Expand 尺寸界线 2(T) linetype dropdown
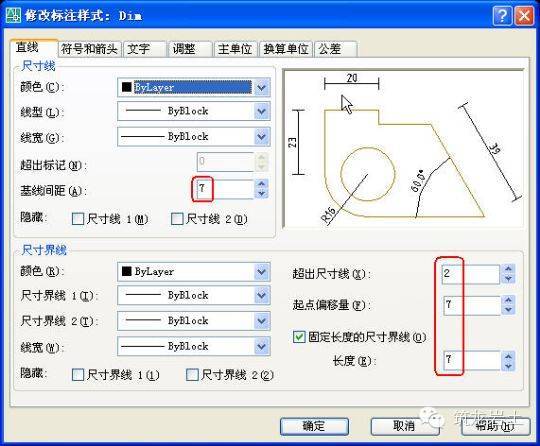 [262, 321]
